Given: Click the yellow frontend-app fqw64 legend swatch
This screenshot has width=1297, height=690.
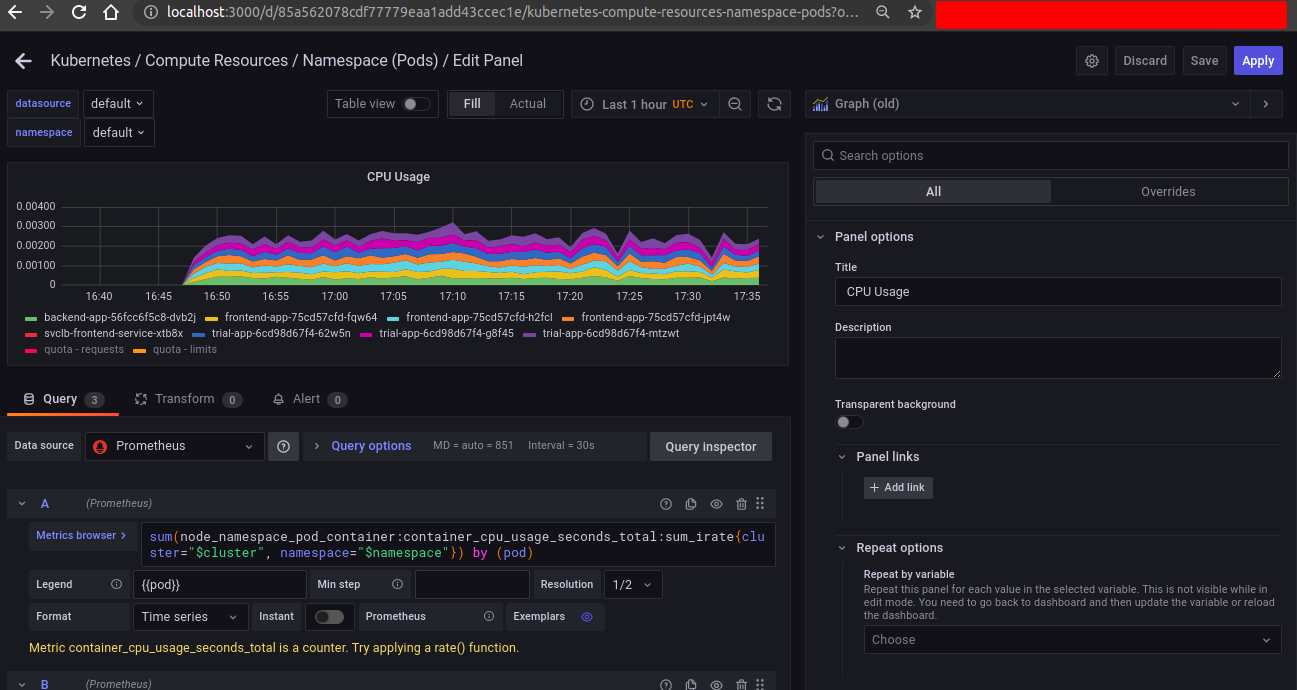Looking at the screenshot, I should 211,318.
